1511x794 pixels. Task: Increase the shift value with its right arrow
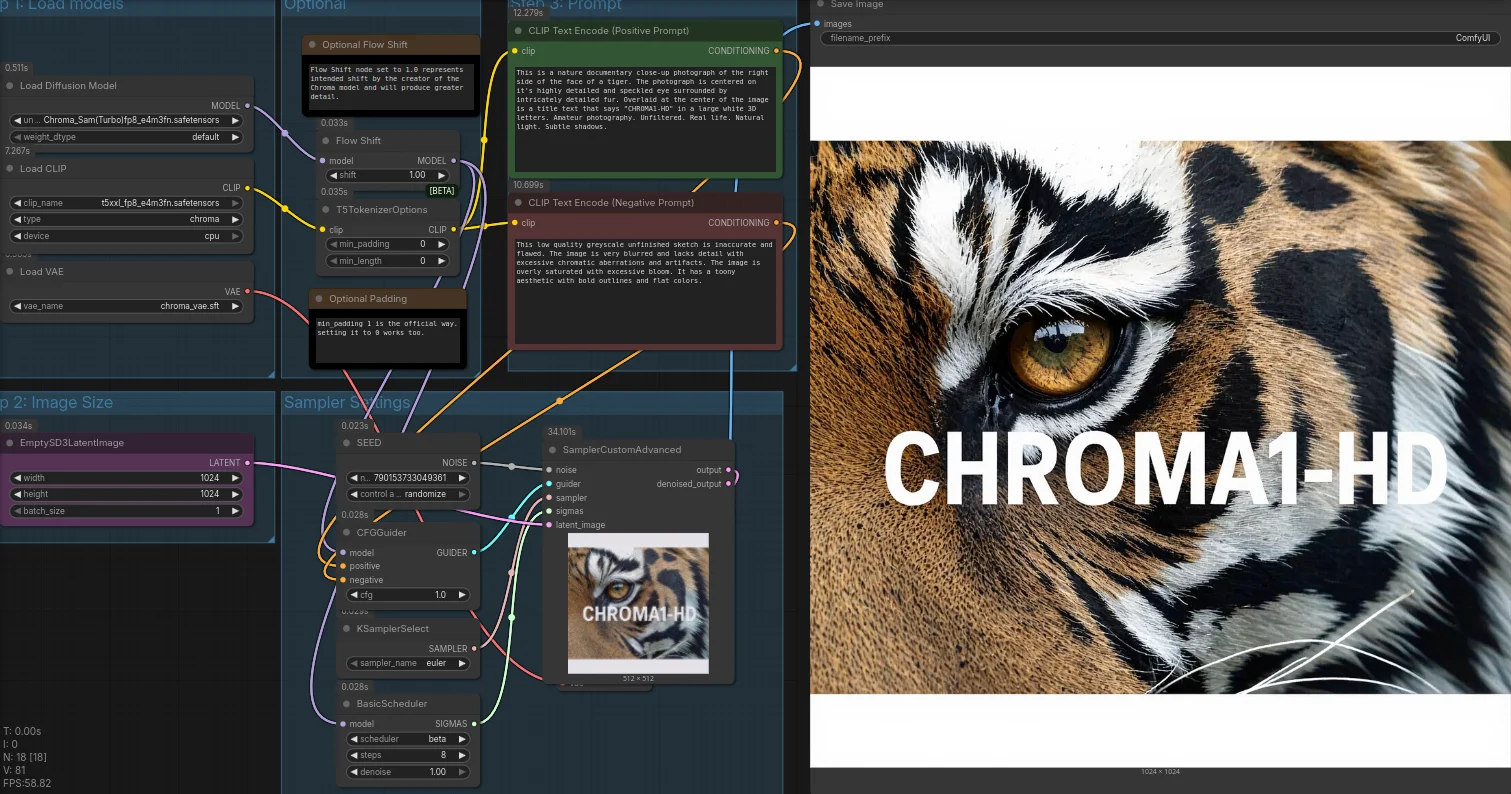click(x=442, y=175)
